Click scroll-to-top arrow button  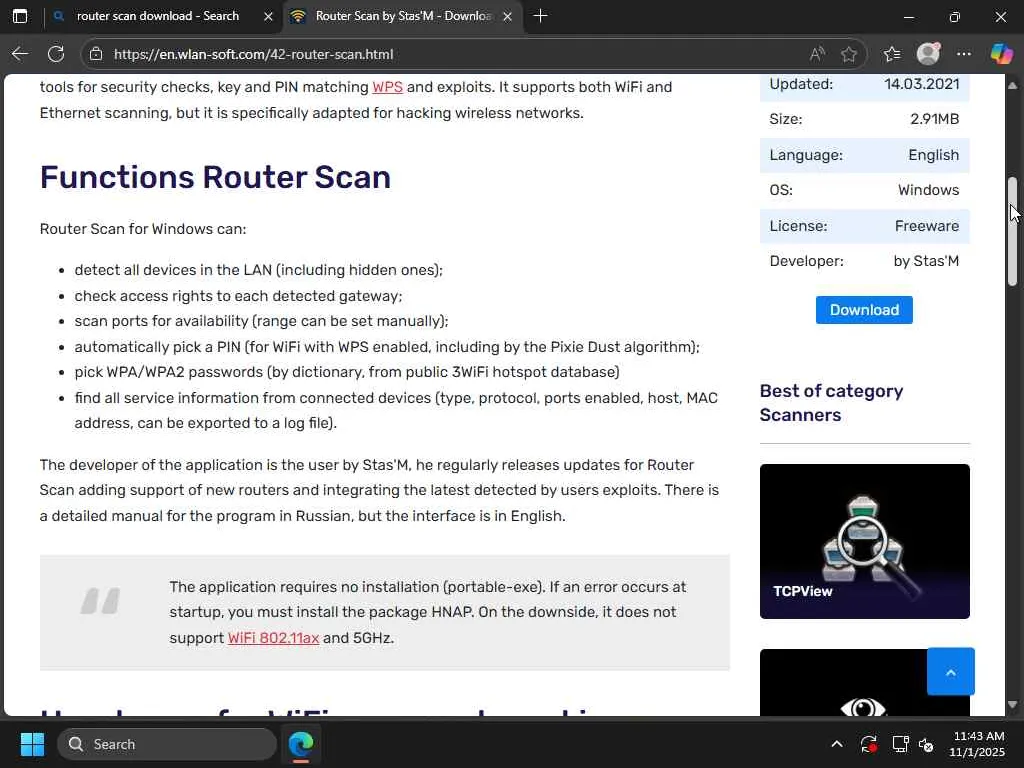(951, 671)
